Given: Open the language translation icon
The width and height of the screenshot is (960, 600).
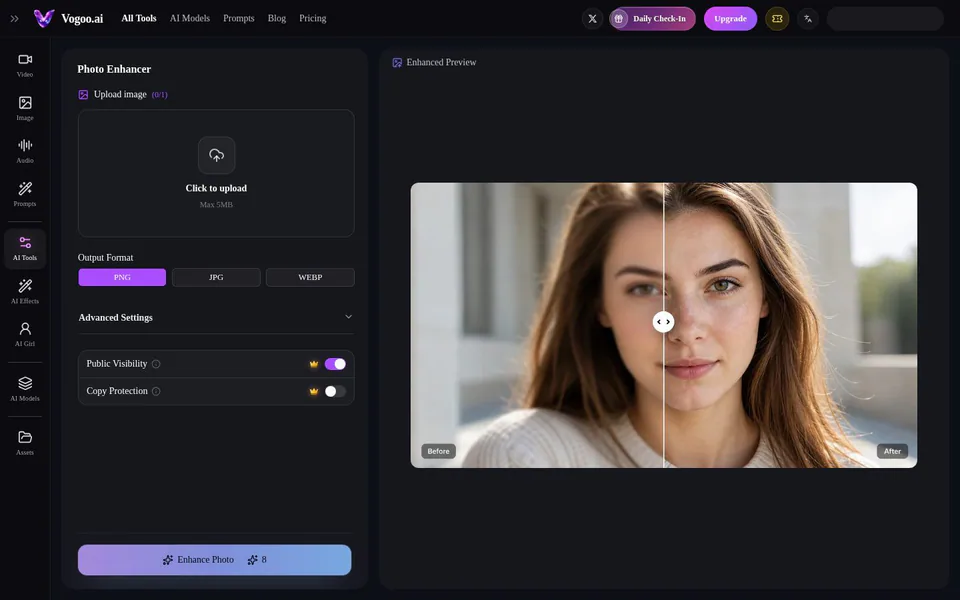Looking at the screenshot, I should coord(808,18).
